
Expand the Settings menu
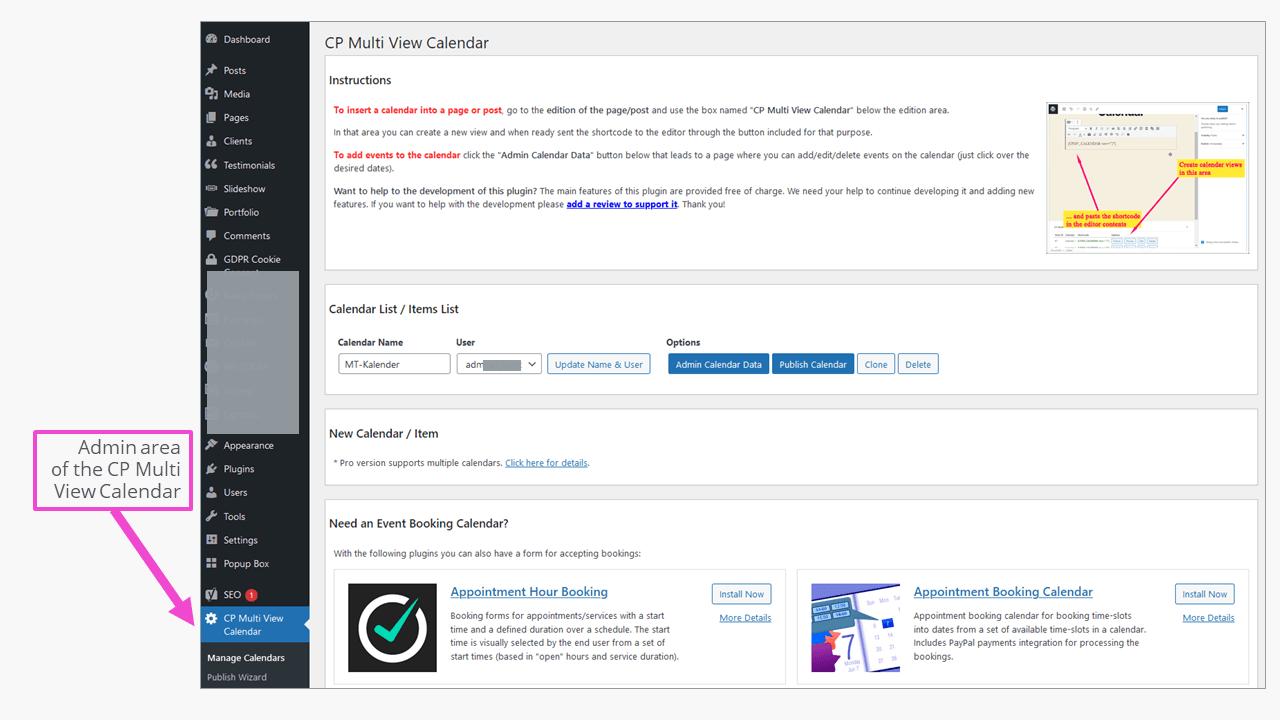(x=212, y=540)
